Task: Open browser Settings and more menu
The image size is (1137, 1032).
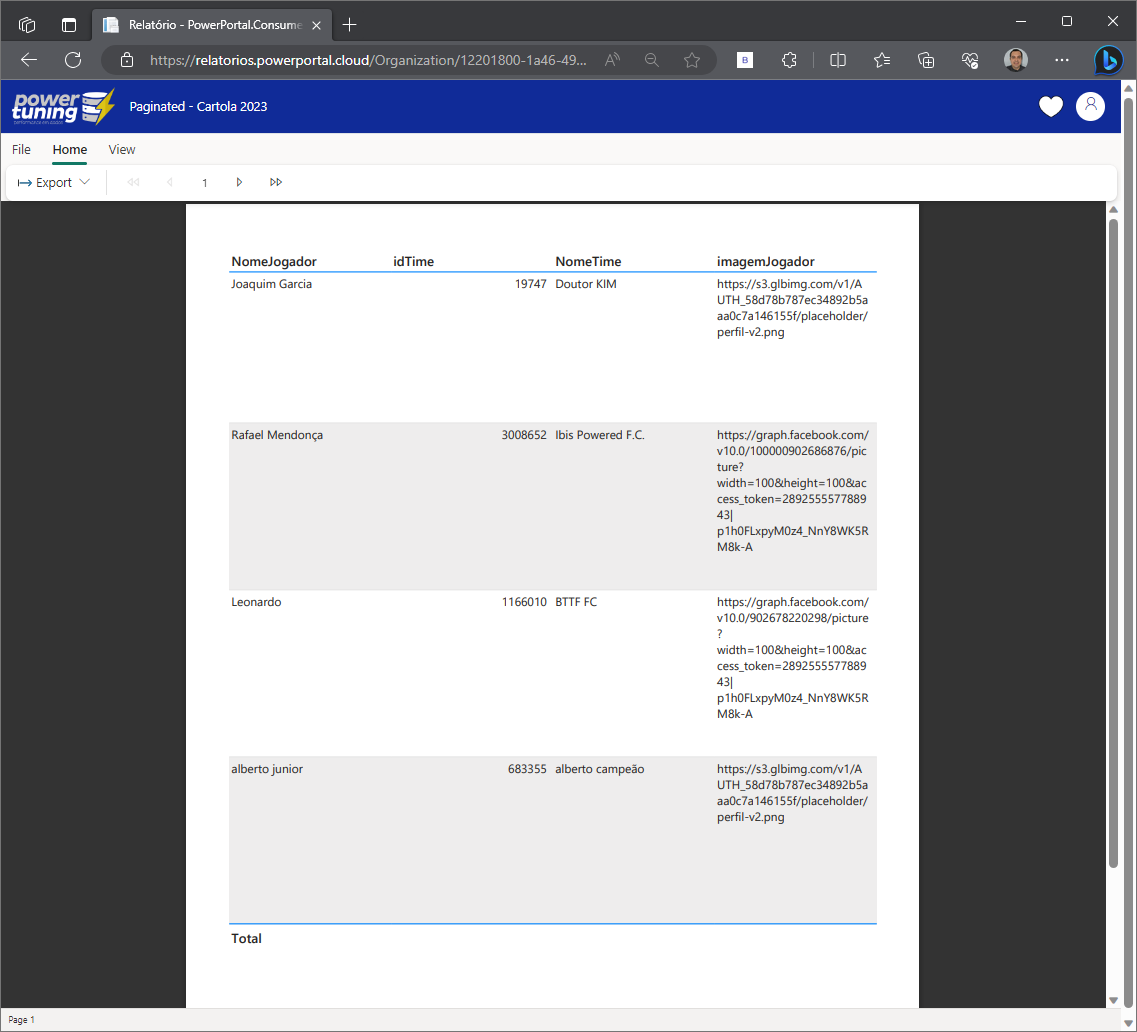Action: click(1062, 60)
